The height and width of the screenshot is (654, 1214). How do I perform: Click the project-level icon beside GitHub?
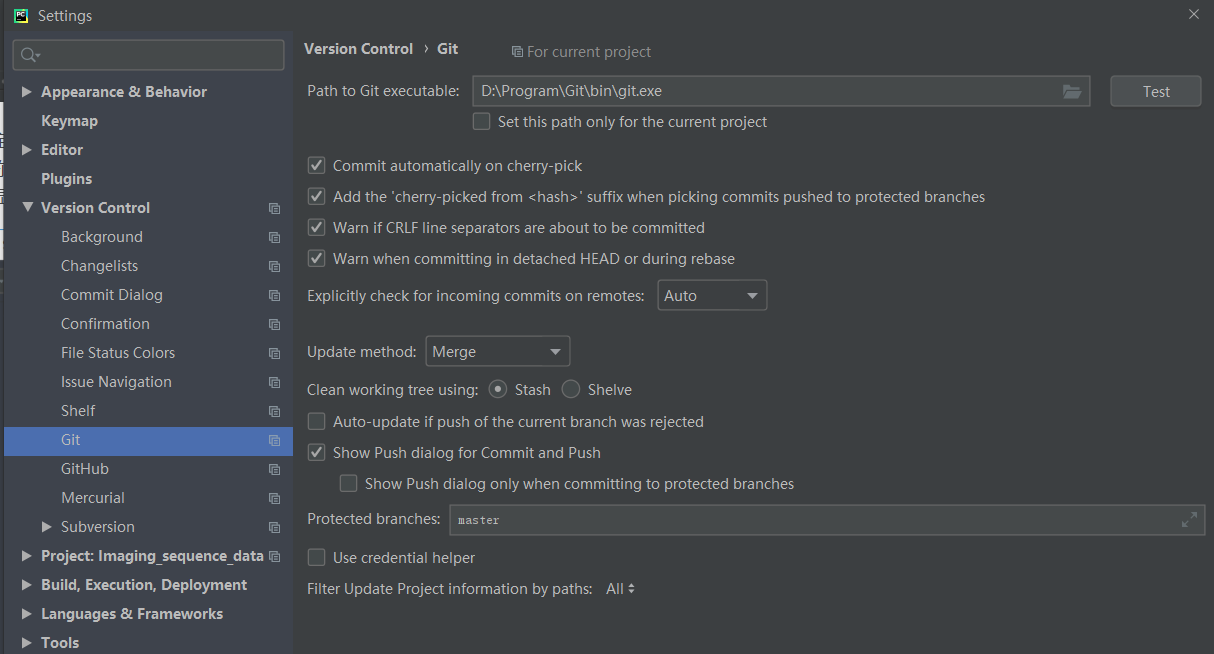(x=274, y=470)
